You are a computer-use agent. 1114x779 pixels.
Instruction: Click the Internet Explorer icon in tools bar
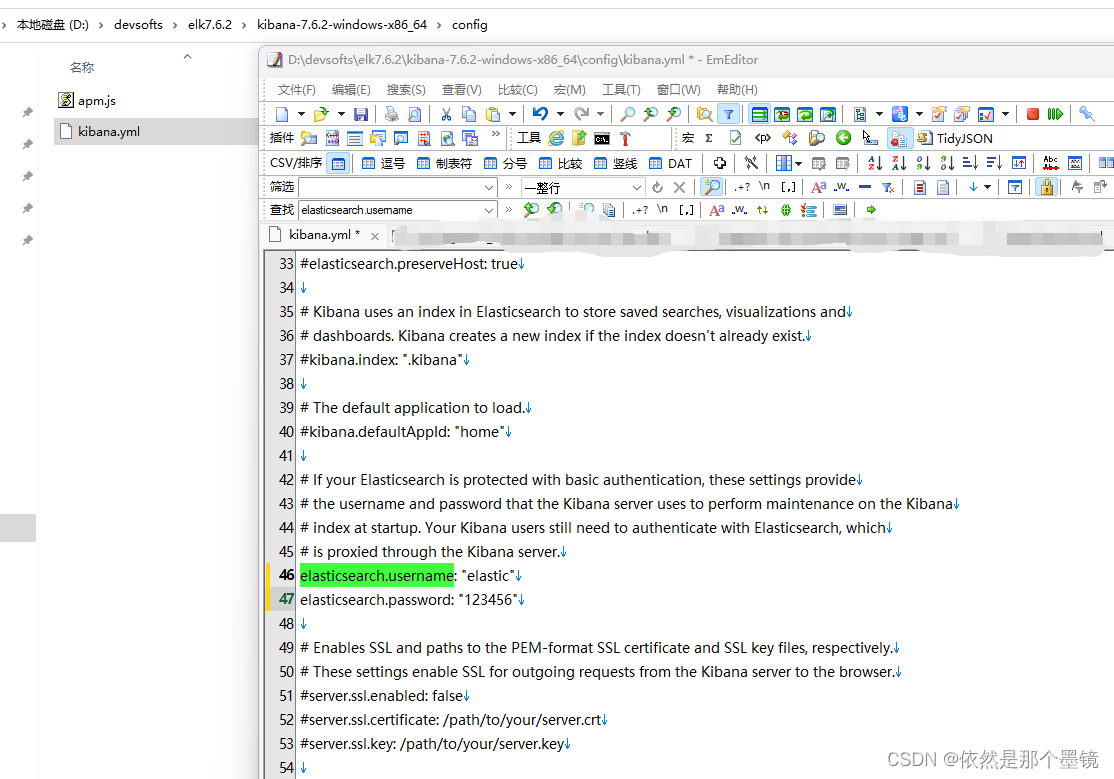click(x=556, y=139)
